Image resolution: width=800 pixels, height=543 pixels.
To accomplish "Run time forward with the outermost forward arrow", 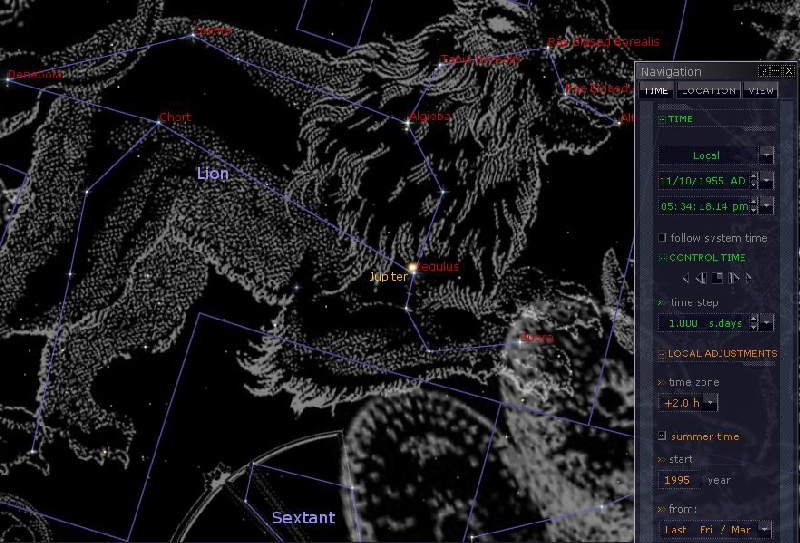I will click(x=748, y=278).
